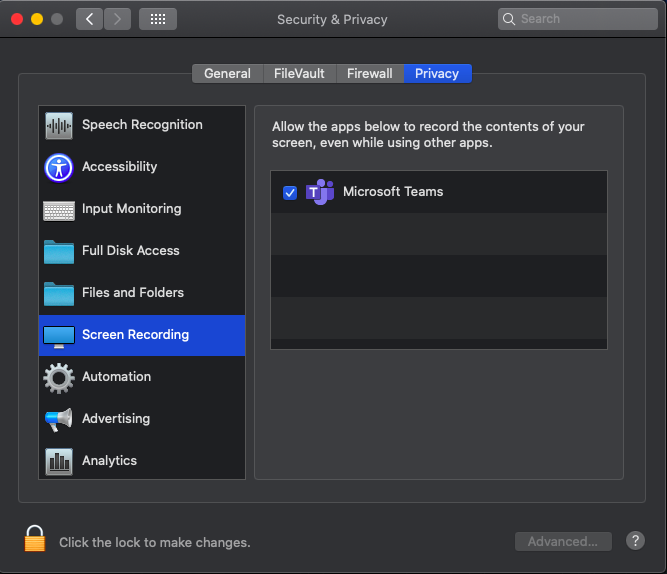Select the Accessibility label in sidebar
The image size is (667, 574).
[120, 166]
